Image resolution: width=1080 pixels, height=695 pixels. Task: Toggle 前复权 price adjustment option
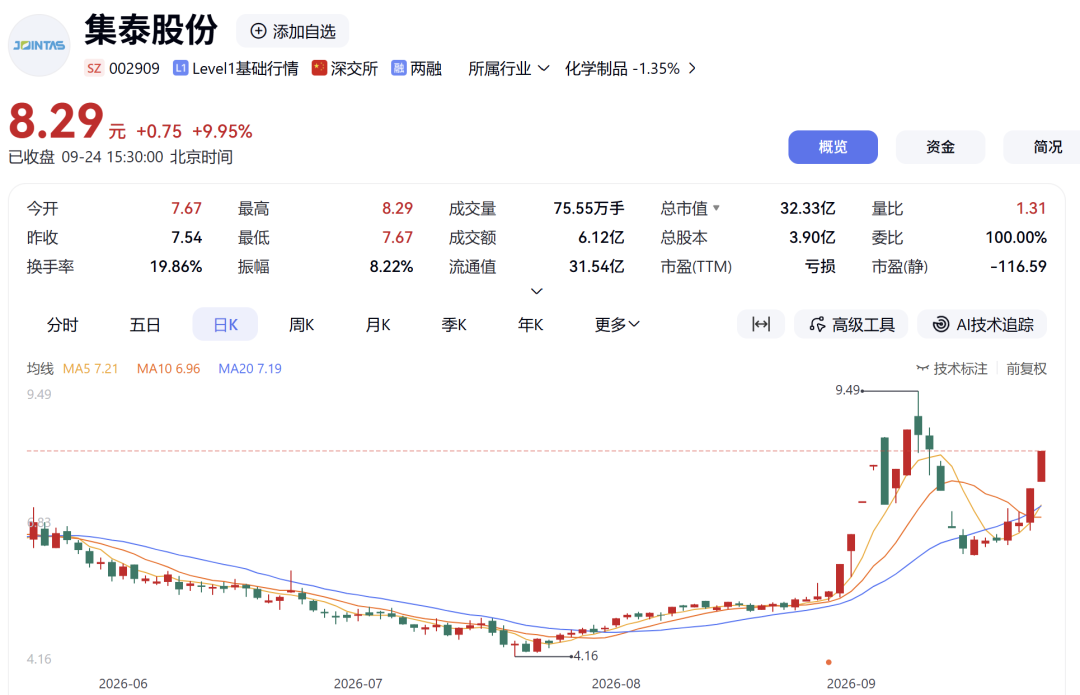[1026, 369]
